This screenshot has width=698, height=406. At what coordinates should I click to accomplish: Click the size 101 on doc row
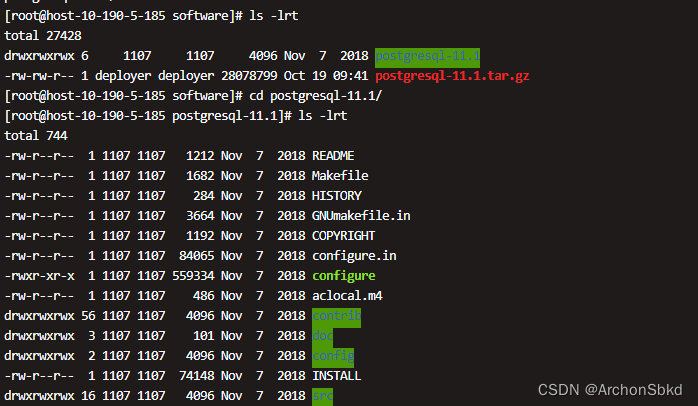coord(204,336)
